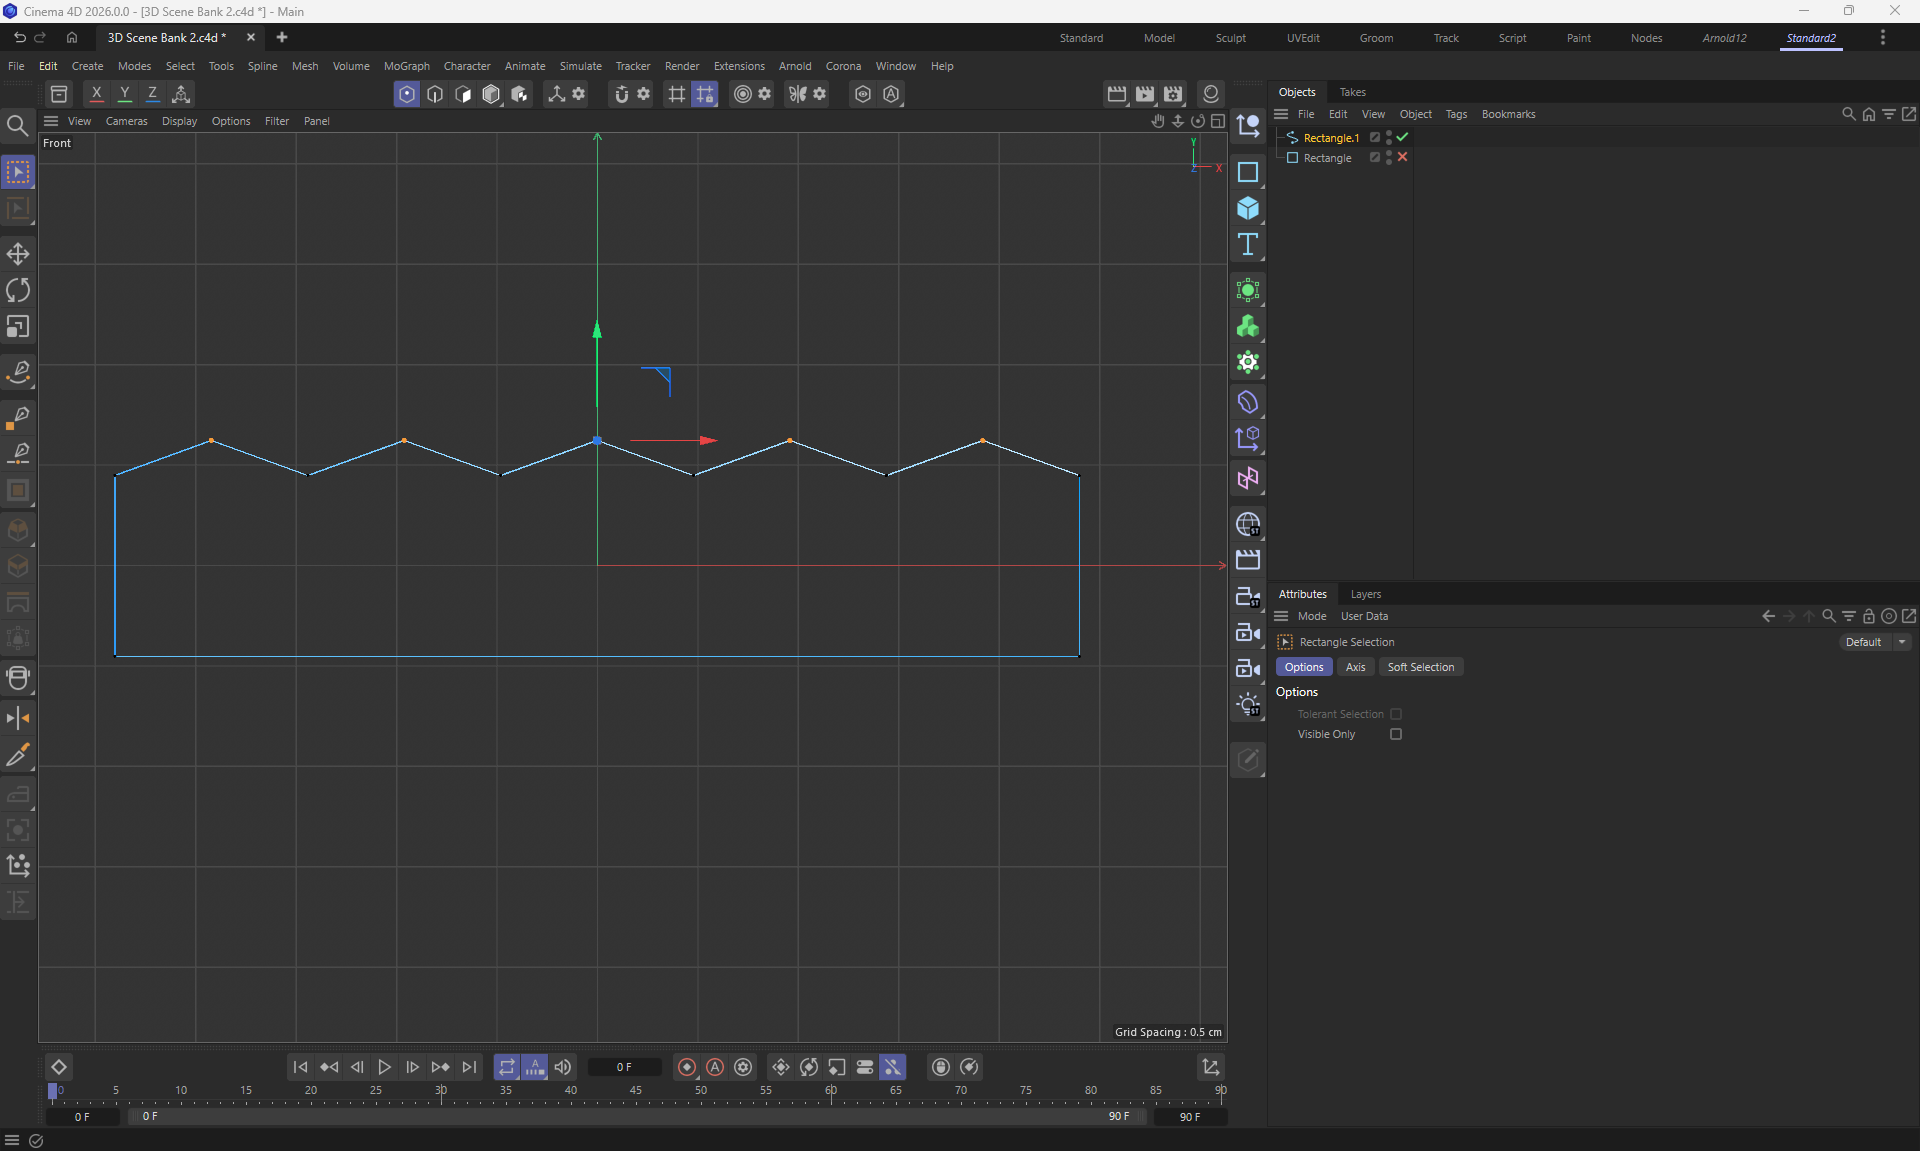Open the MoGraph menu
The height and width of the screenshot is (1151, 1920).
[x=406, y=66]
